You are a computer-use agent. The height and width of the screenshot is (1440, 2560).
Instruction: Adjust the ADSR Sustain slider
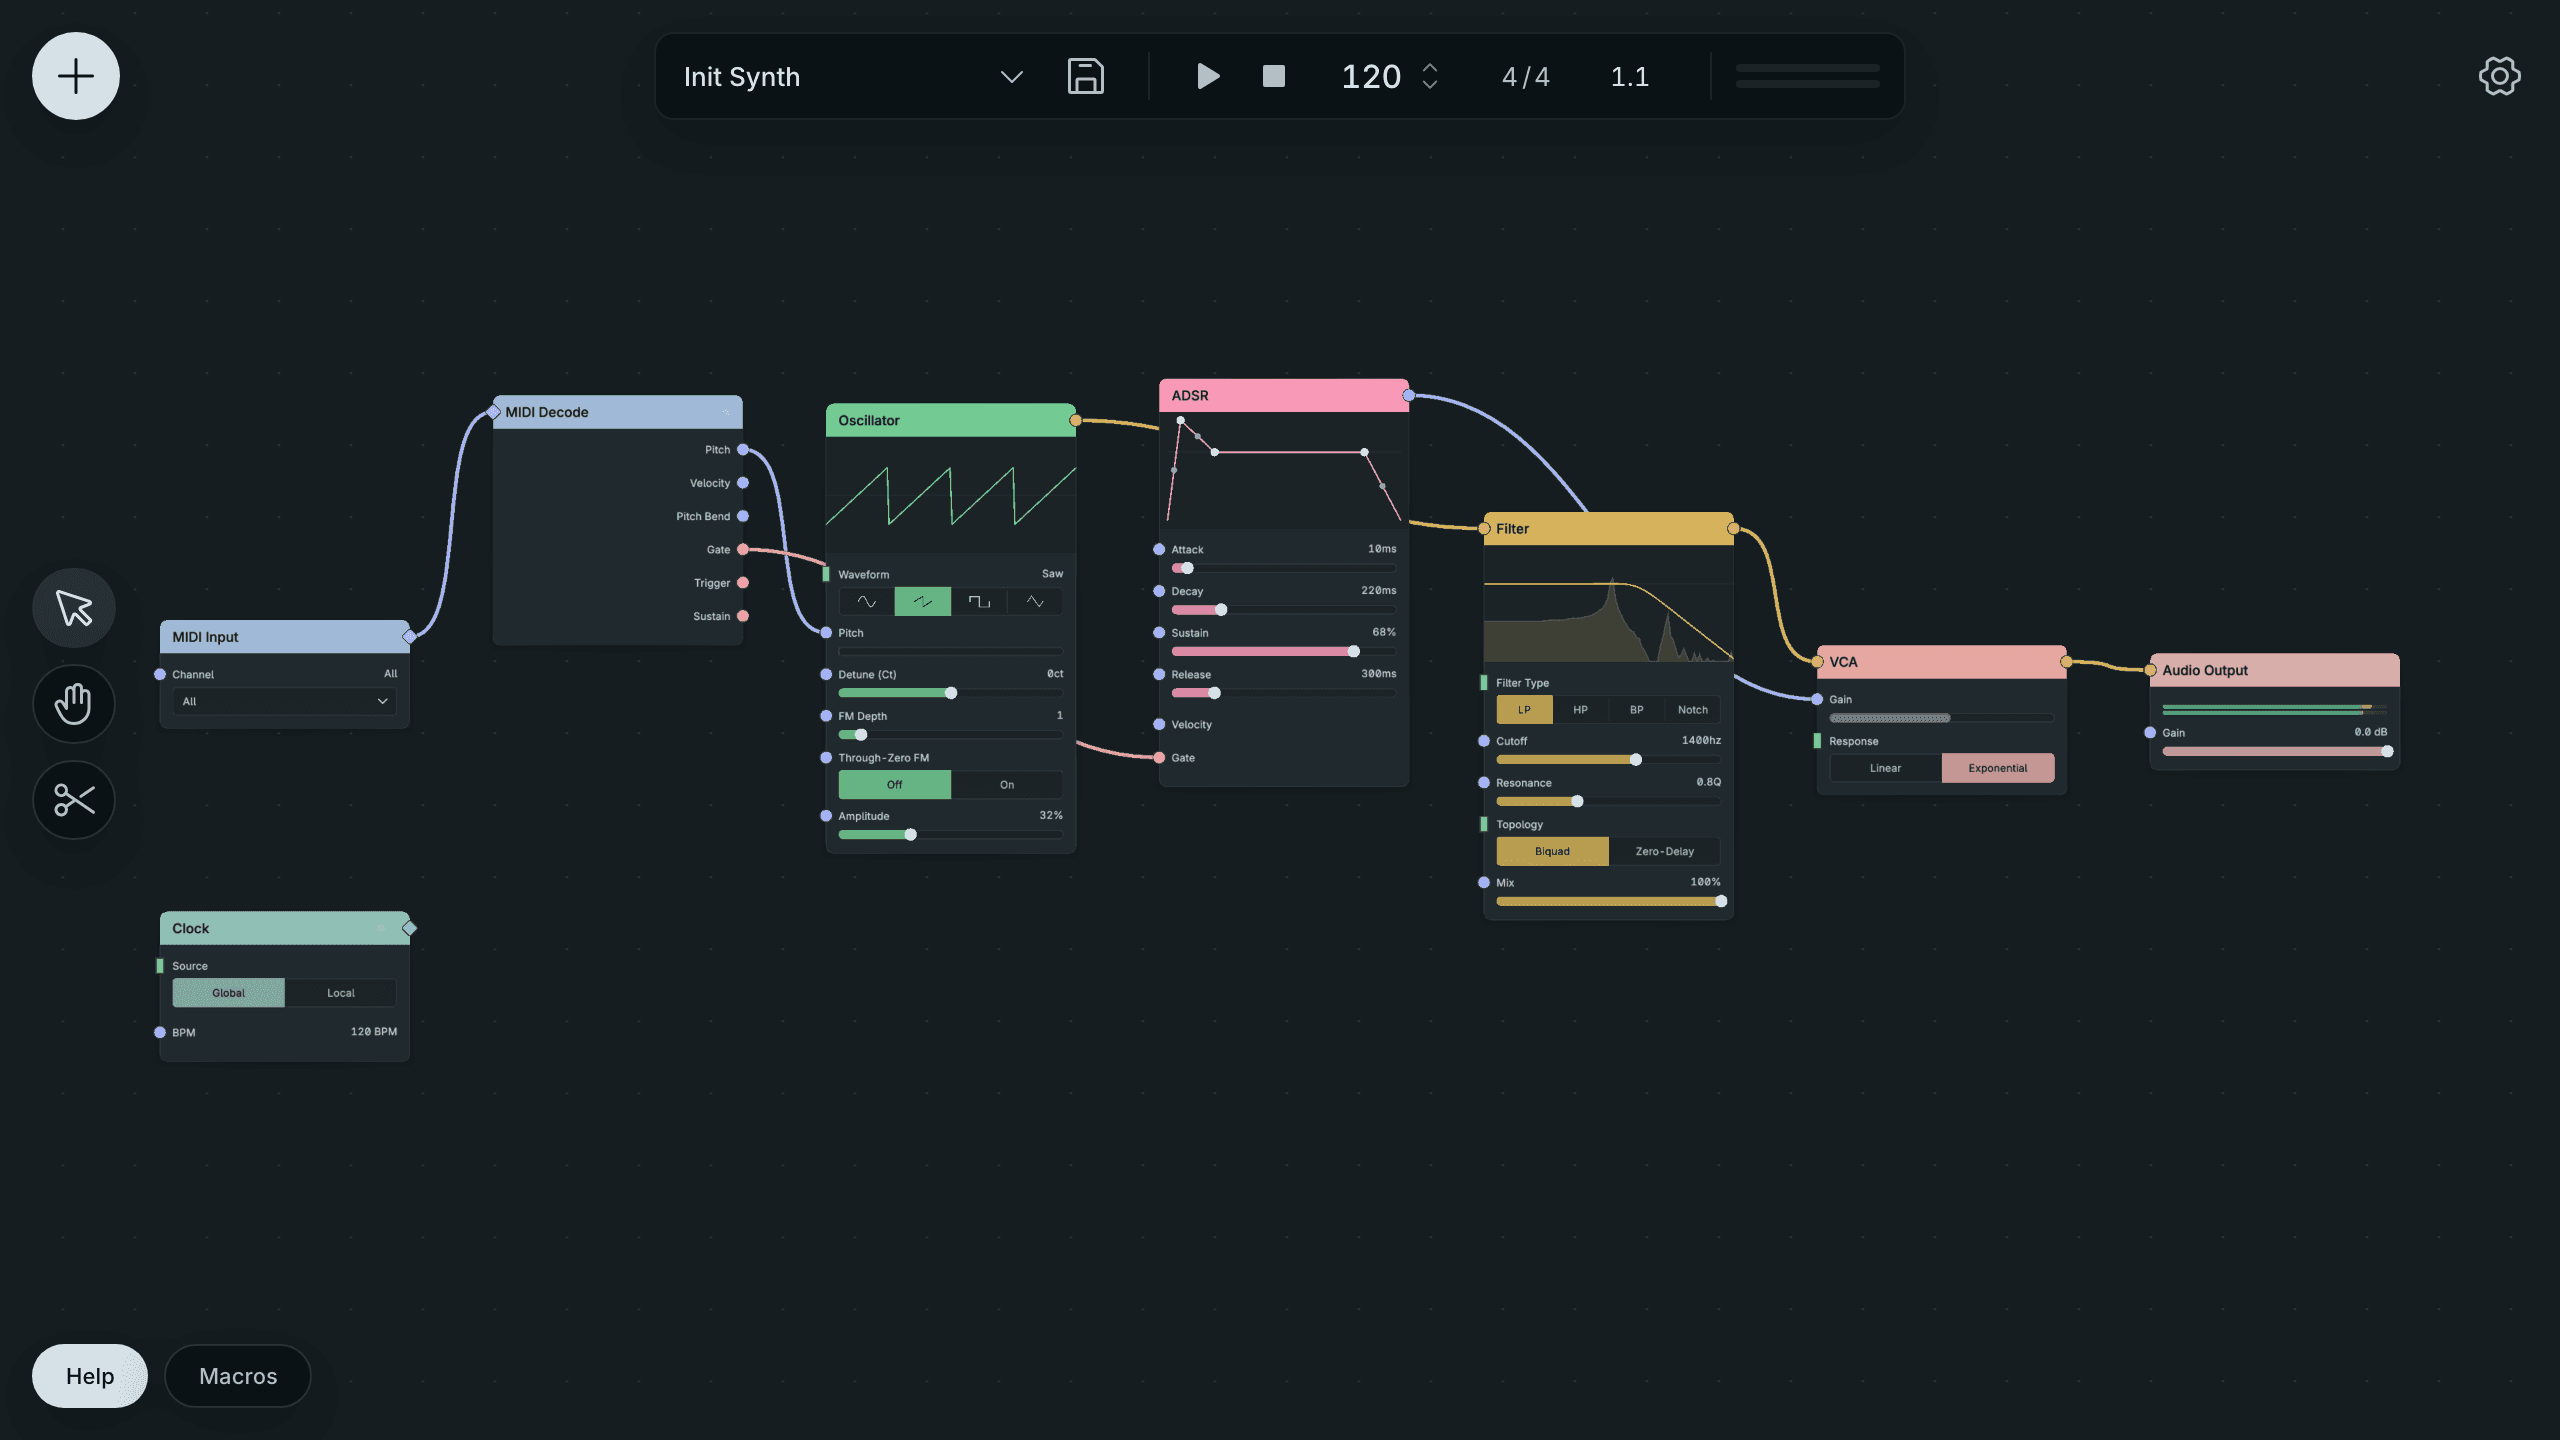pos(1284,651)
